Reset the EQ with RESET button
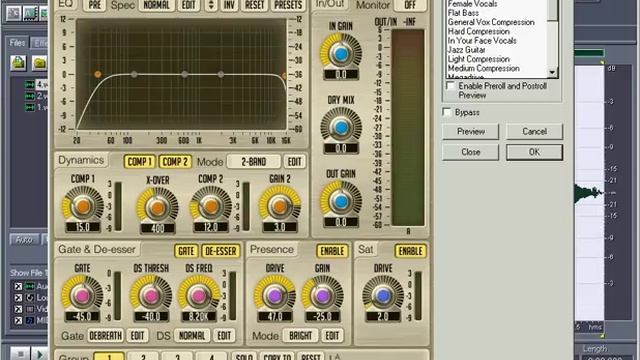The width and height of the screenshot is (640, 360). [x=255, y=5]
